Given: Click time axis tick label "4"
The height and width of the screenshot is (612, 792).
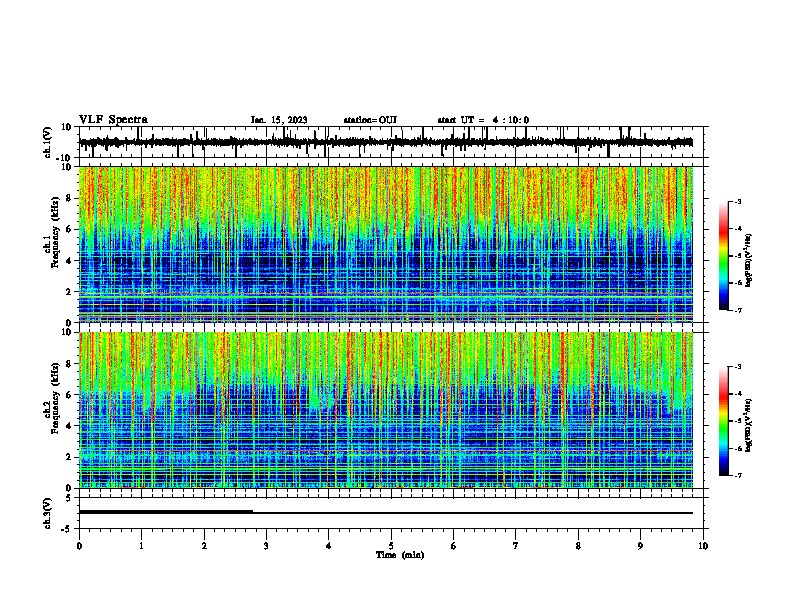Looking at the screenshot, I should [329, 546].
